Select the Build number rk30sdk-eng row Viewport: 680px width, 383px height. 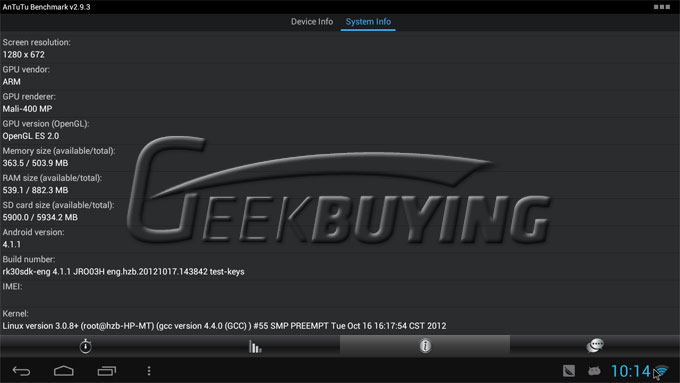coord(340,265)
